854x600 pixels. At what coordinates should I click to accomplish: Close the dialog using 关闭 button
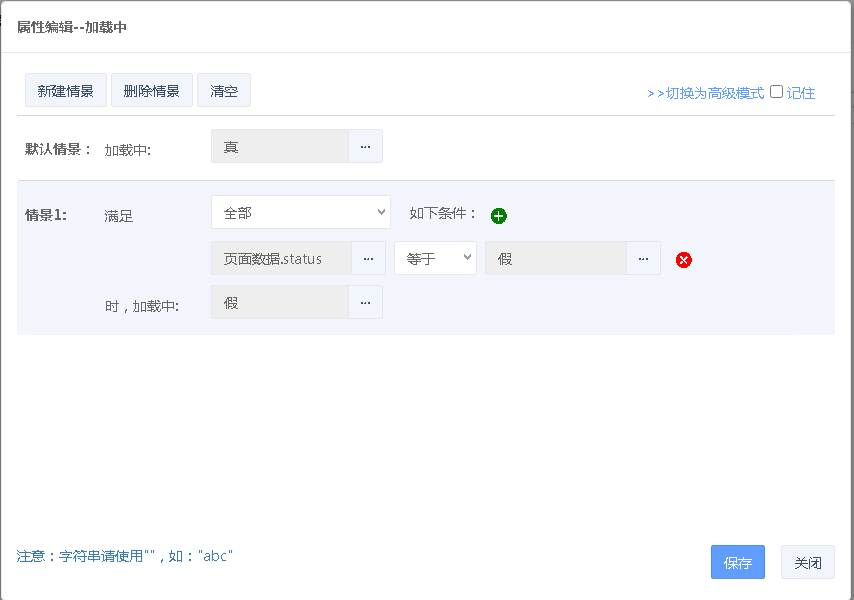click(x=808, y=562)
